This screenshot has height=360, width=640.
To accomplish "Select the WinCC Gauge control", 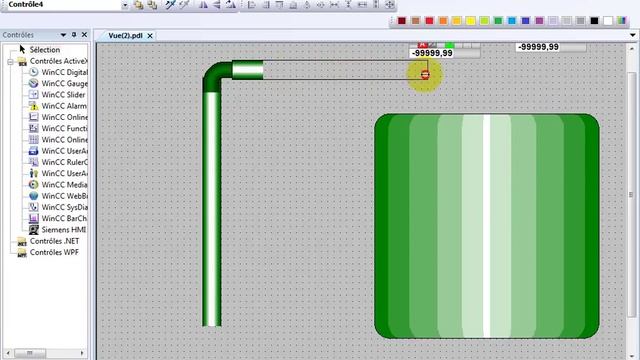I will 58,83.
